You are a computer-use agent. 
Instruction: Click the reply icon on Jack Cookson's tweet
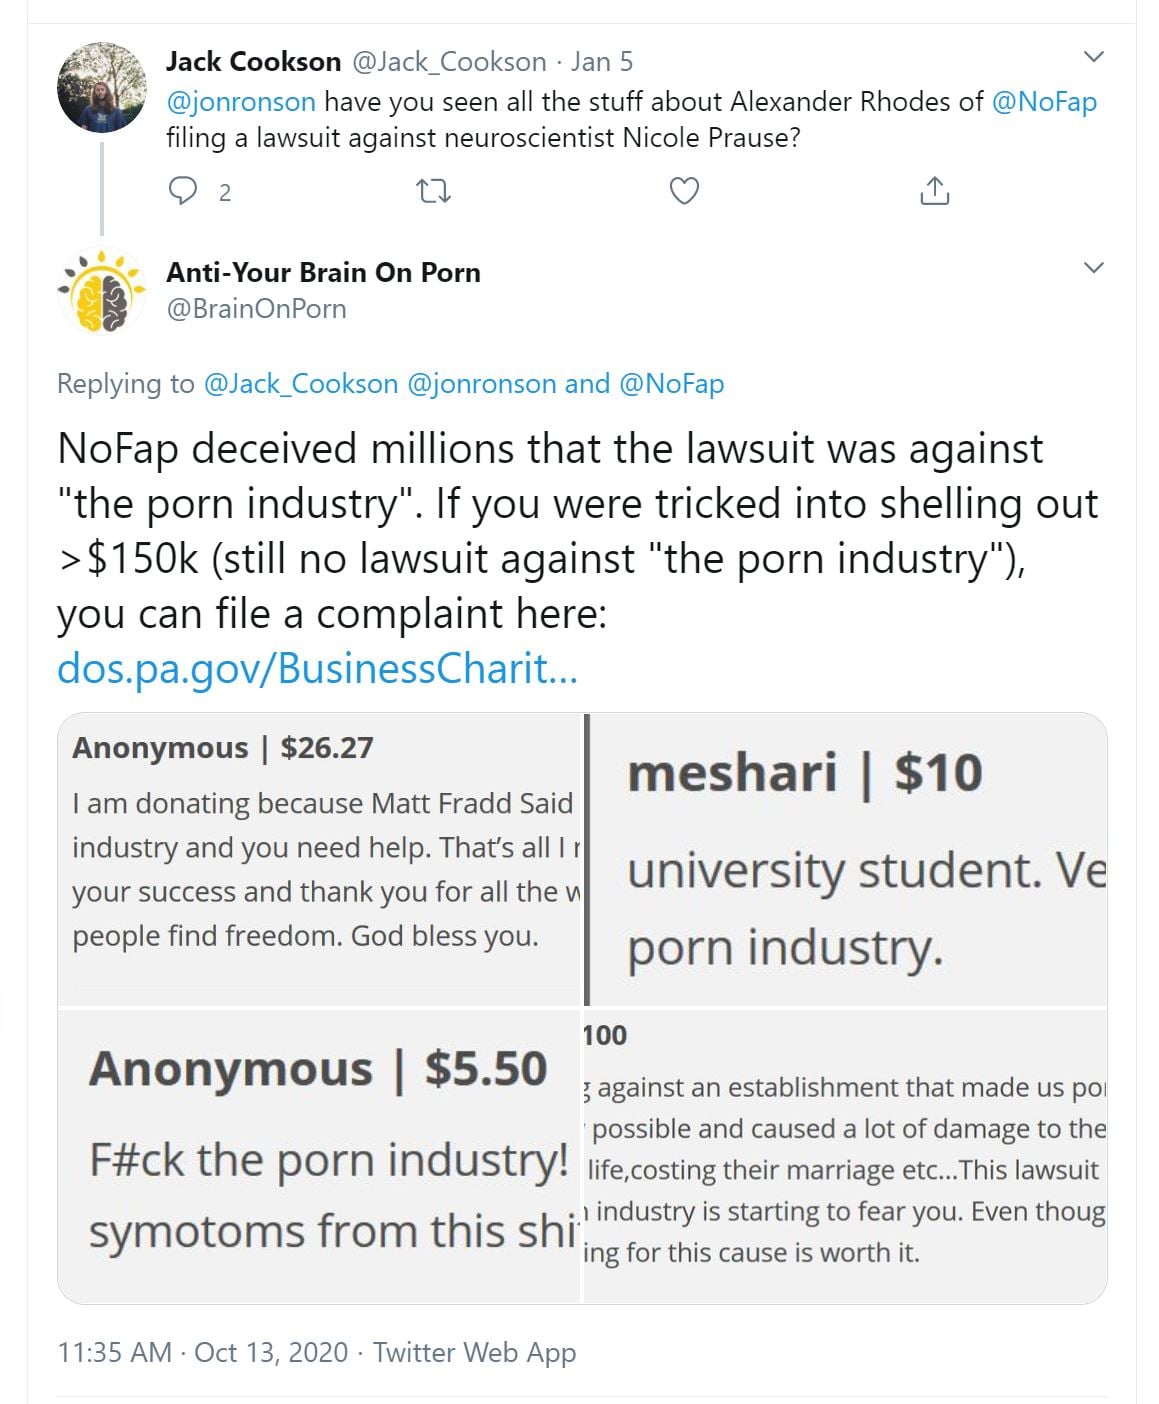pos(182,190)
